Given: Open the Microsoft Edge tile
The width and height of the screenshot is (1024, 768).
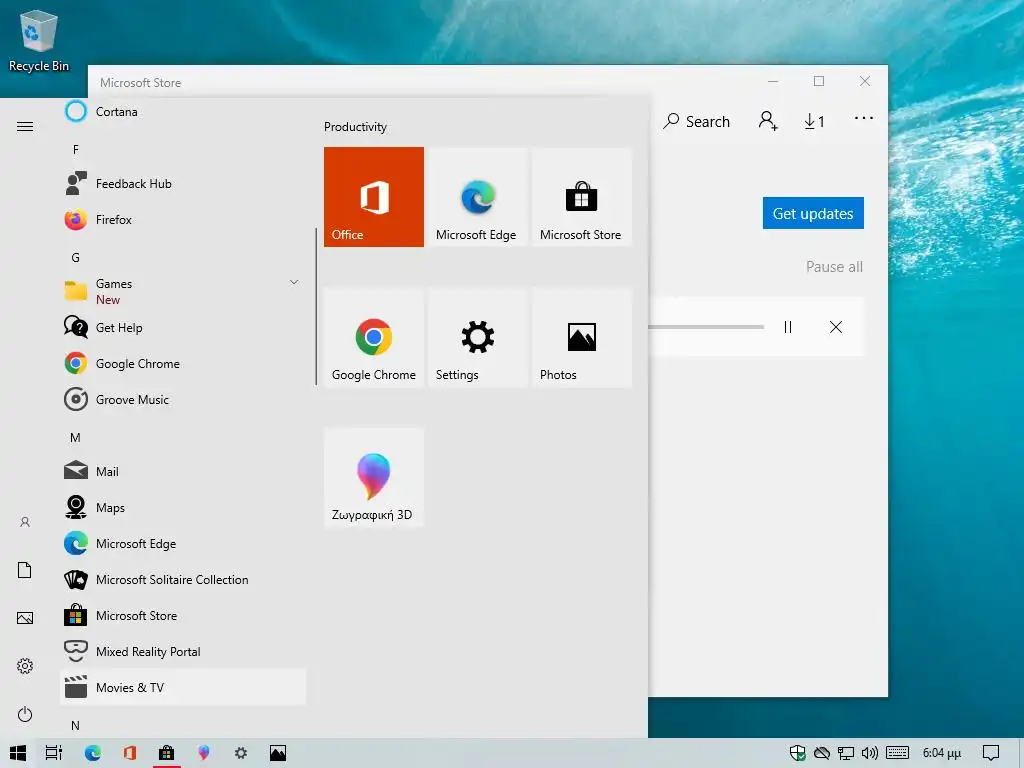Looking at the screenshot, I should click(477, 197).
